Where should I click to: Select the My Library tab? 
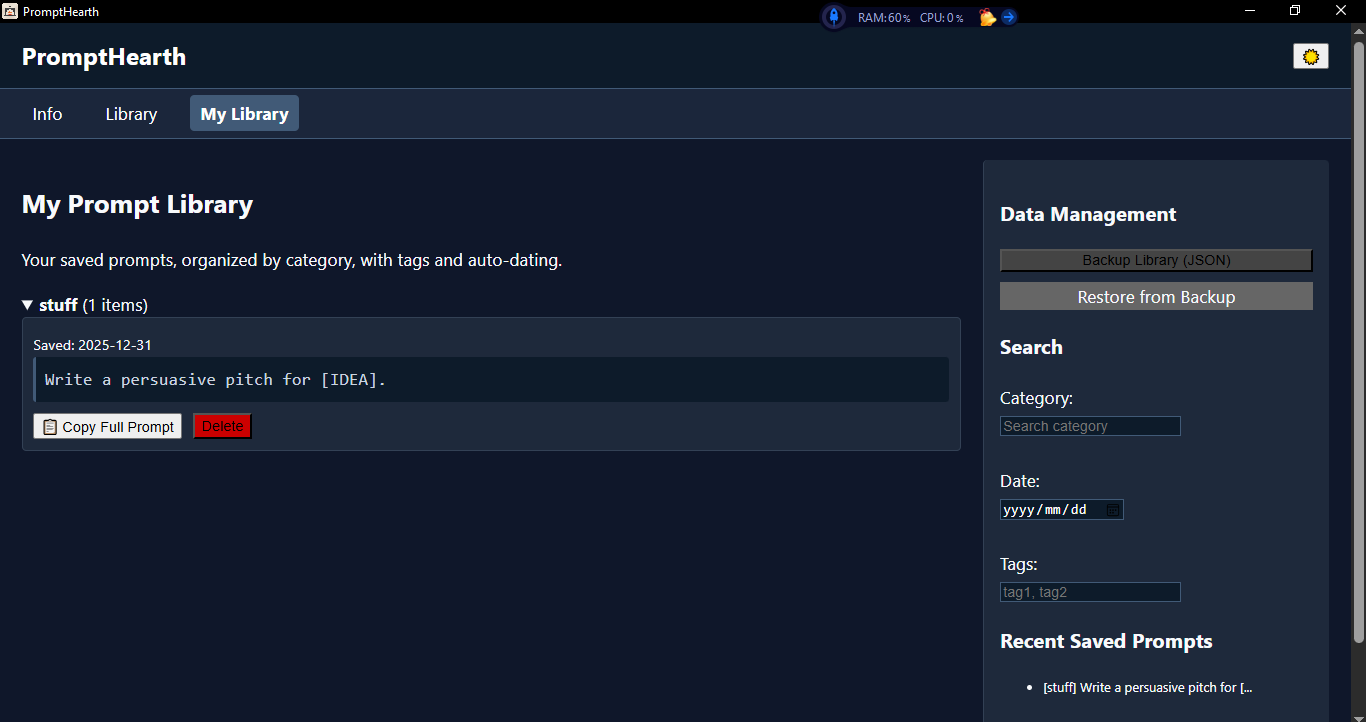tap(244, 114)
